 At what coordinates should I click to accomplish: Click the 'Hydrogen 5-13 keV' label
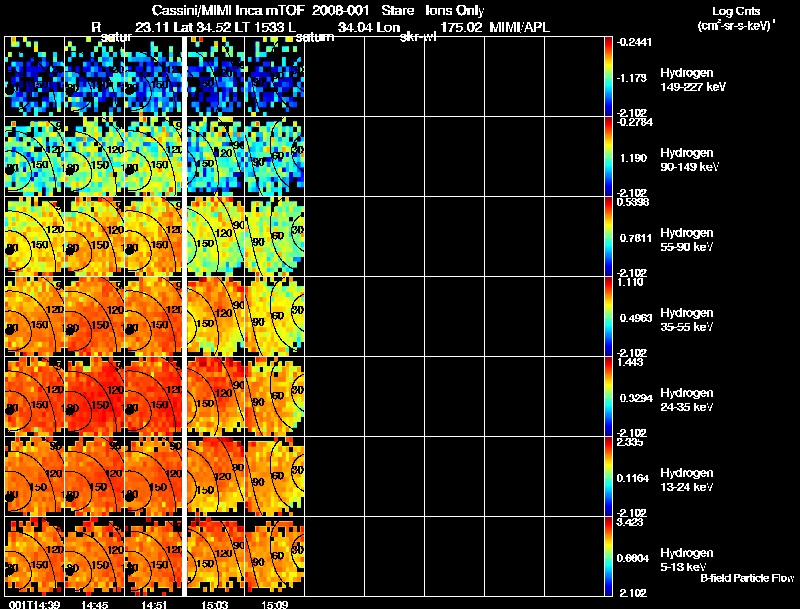tap(687, 560)
